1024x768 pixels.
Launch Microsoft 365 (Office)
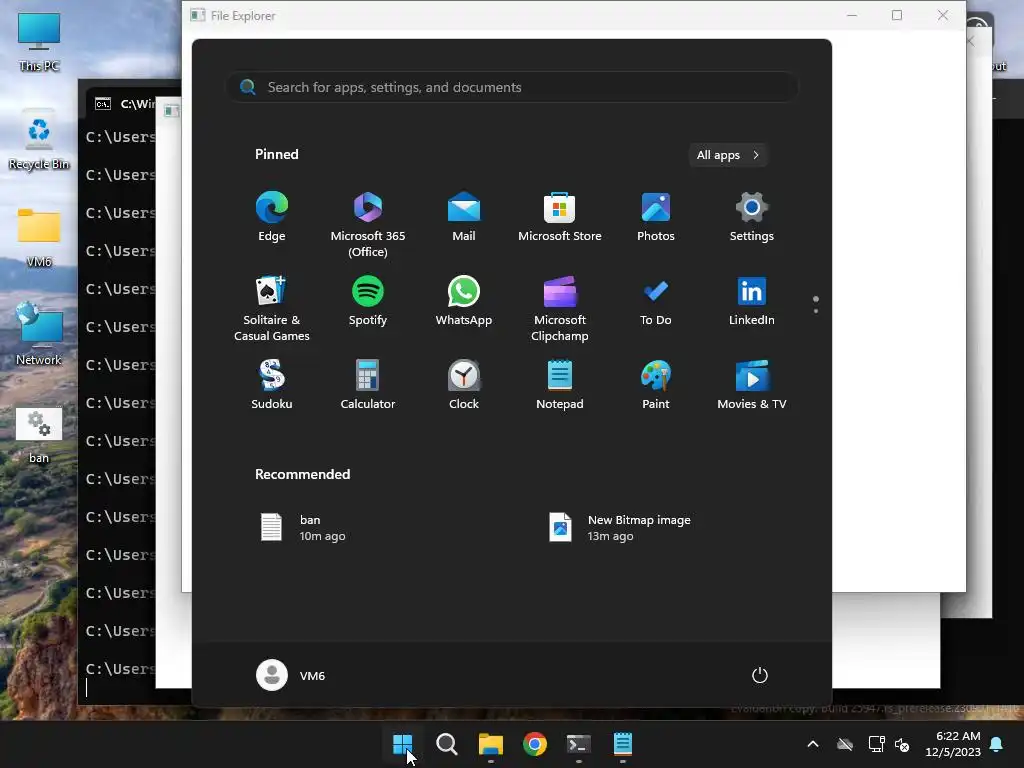[368, 225]
